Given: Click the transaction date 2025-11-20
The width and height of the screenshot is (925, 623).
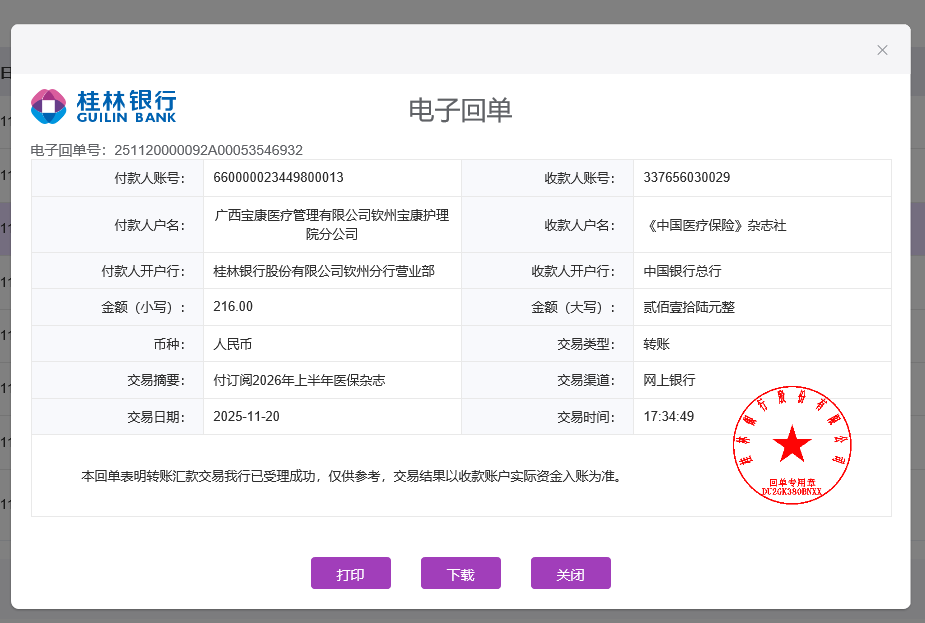Looking at the screenshot, I should coord(247,416).
